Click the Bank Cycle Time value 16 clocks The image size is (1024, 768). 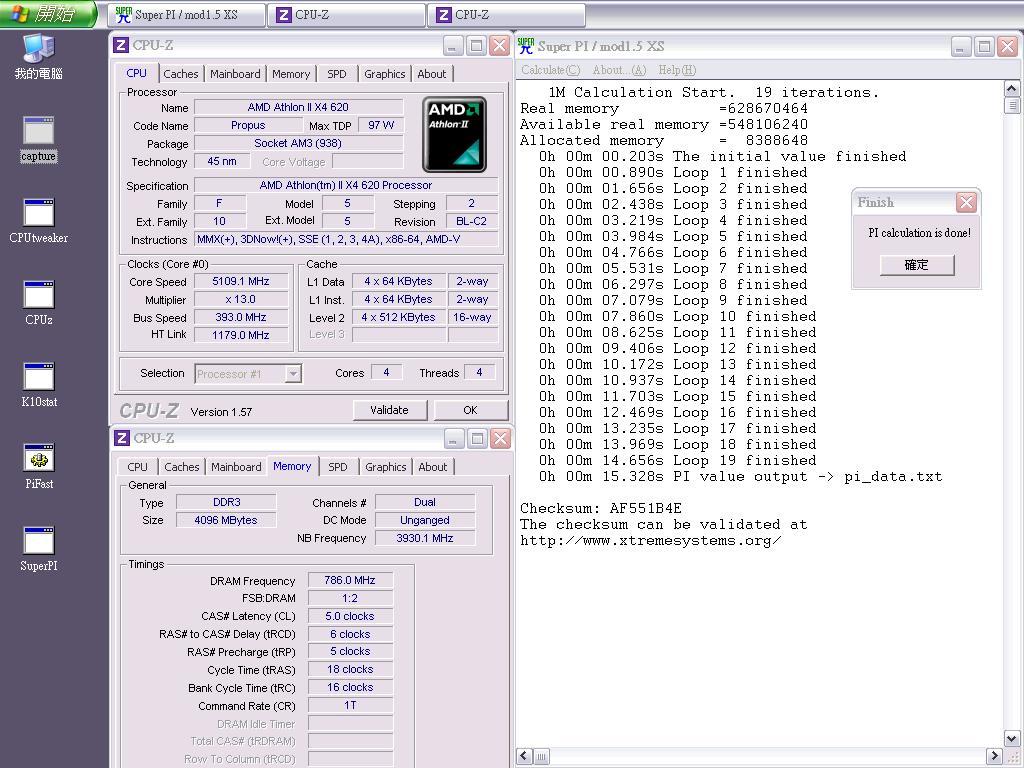point(350,688)
